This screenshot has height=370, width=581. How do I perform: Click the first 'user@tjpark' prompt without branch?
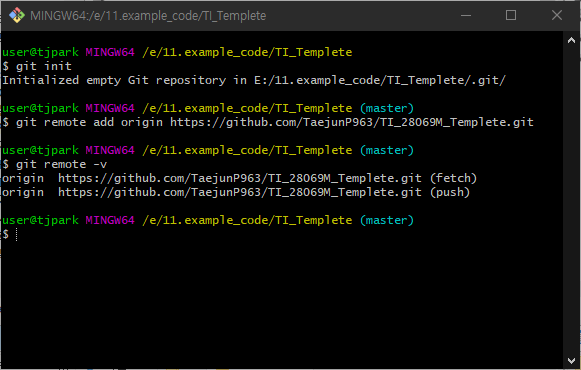point(40,52)
